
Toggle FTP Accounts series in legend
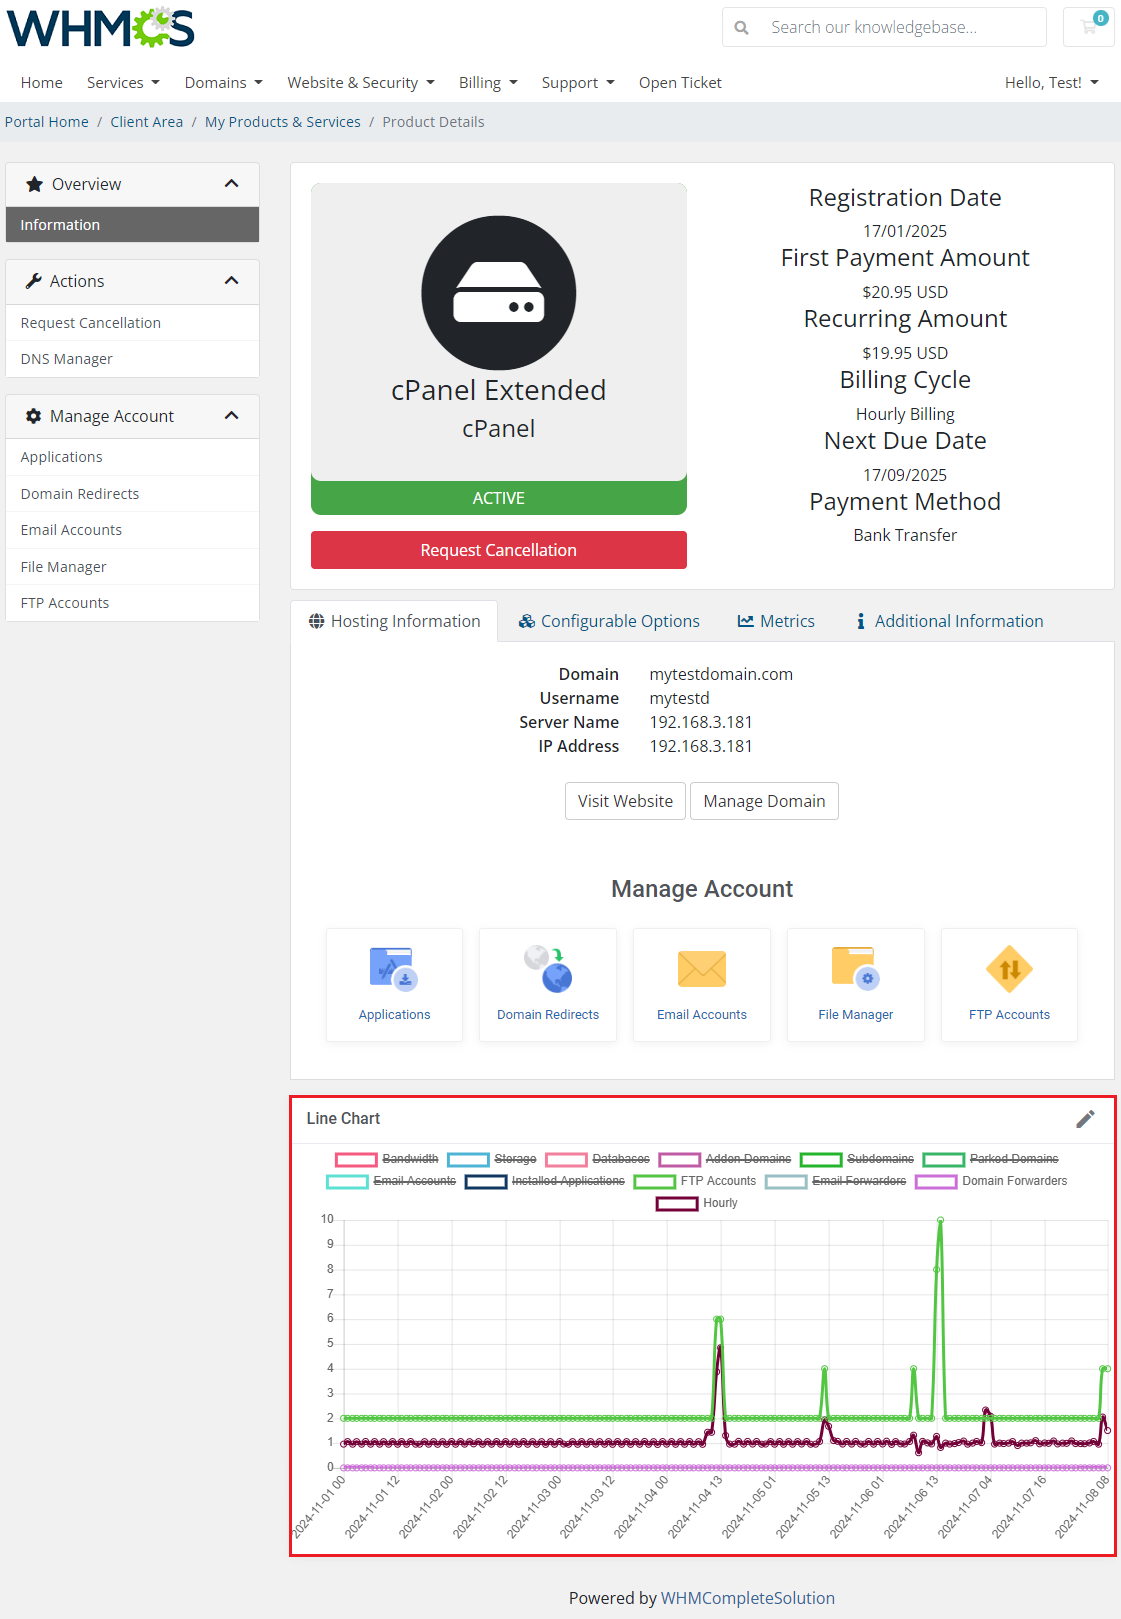[x=695, y=1181]
